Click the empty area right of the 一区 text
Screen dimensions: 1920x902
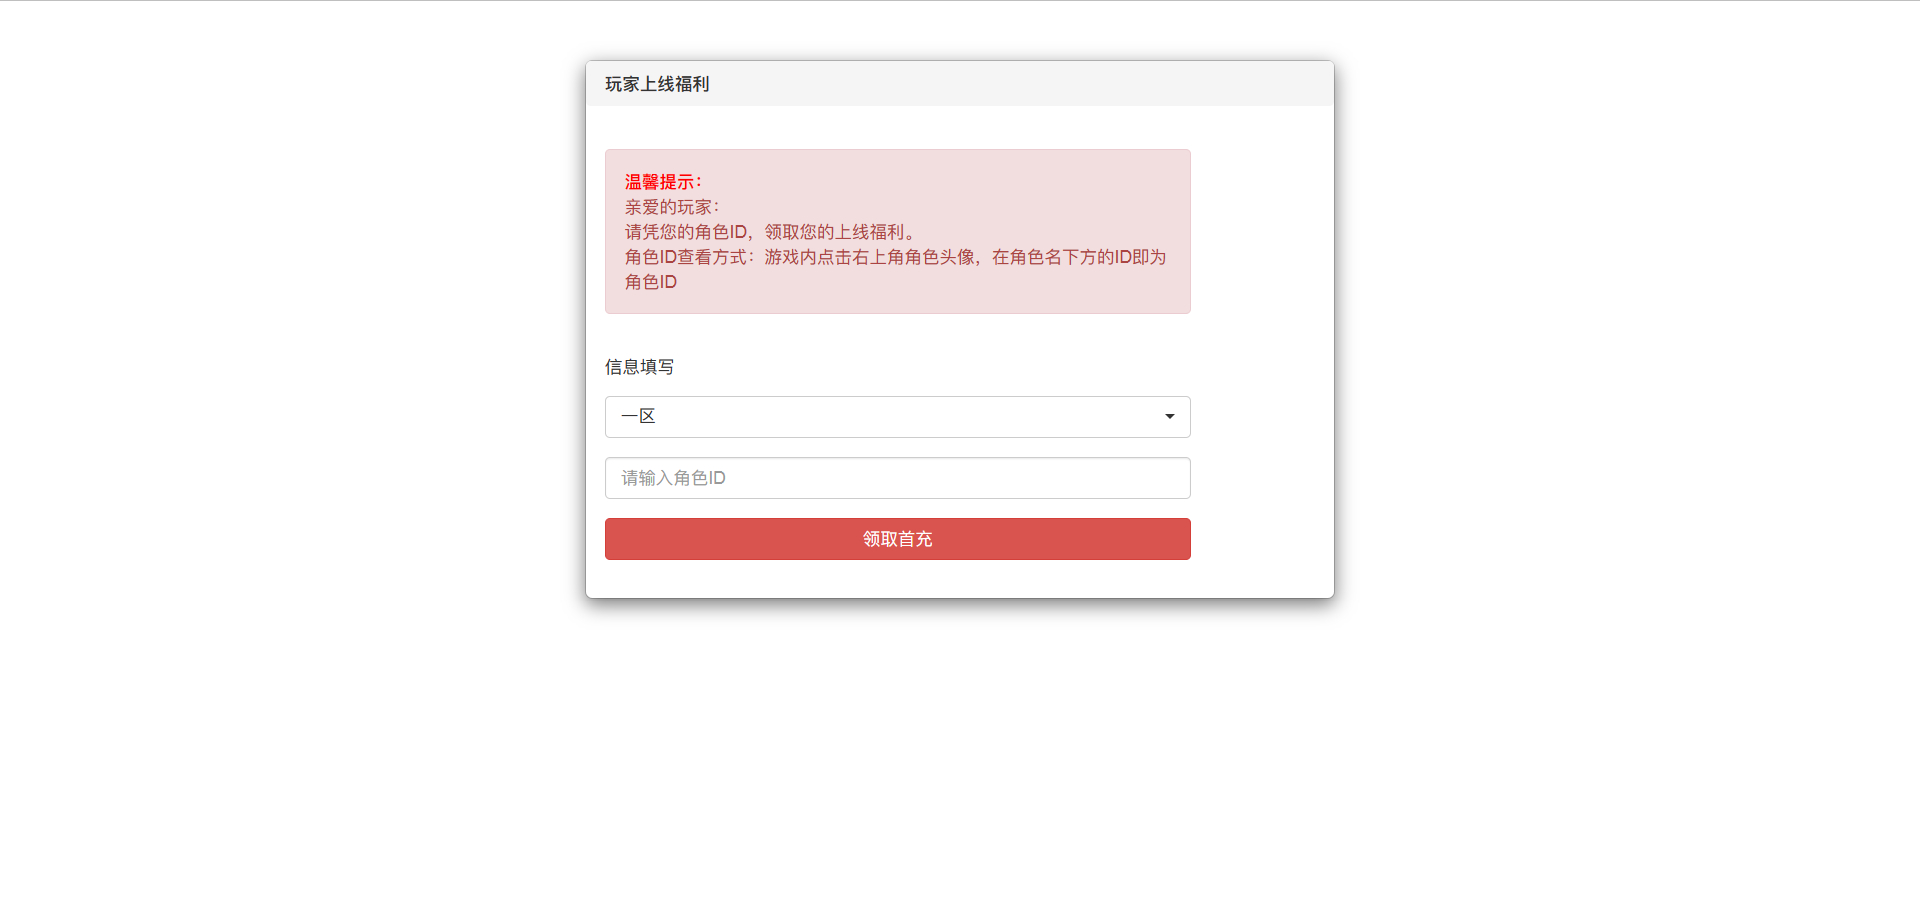(905, 417)
